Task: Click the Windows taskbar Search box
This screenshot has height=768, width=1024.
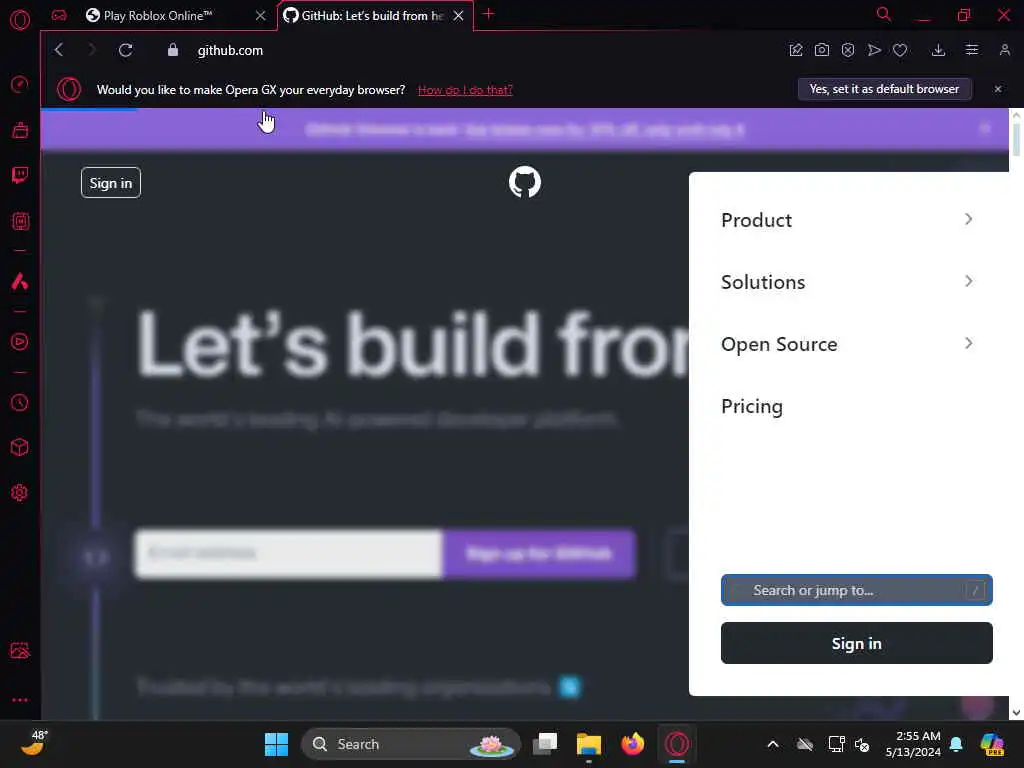Action: pos(411,744)
